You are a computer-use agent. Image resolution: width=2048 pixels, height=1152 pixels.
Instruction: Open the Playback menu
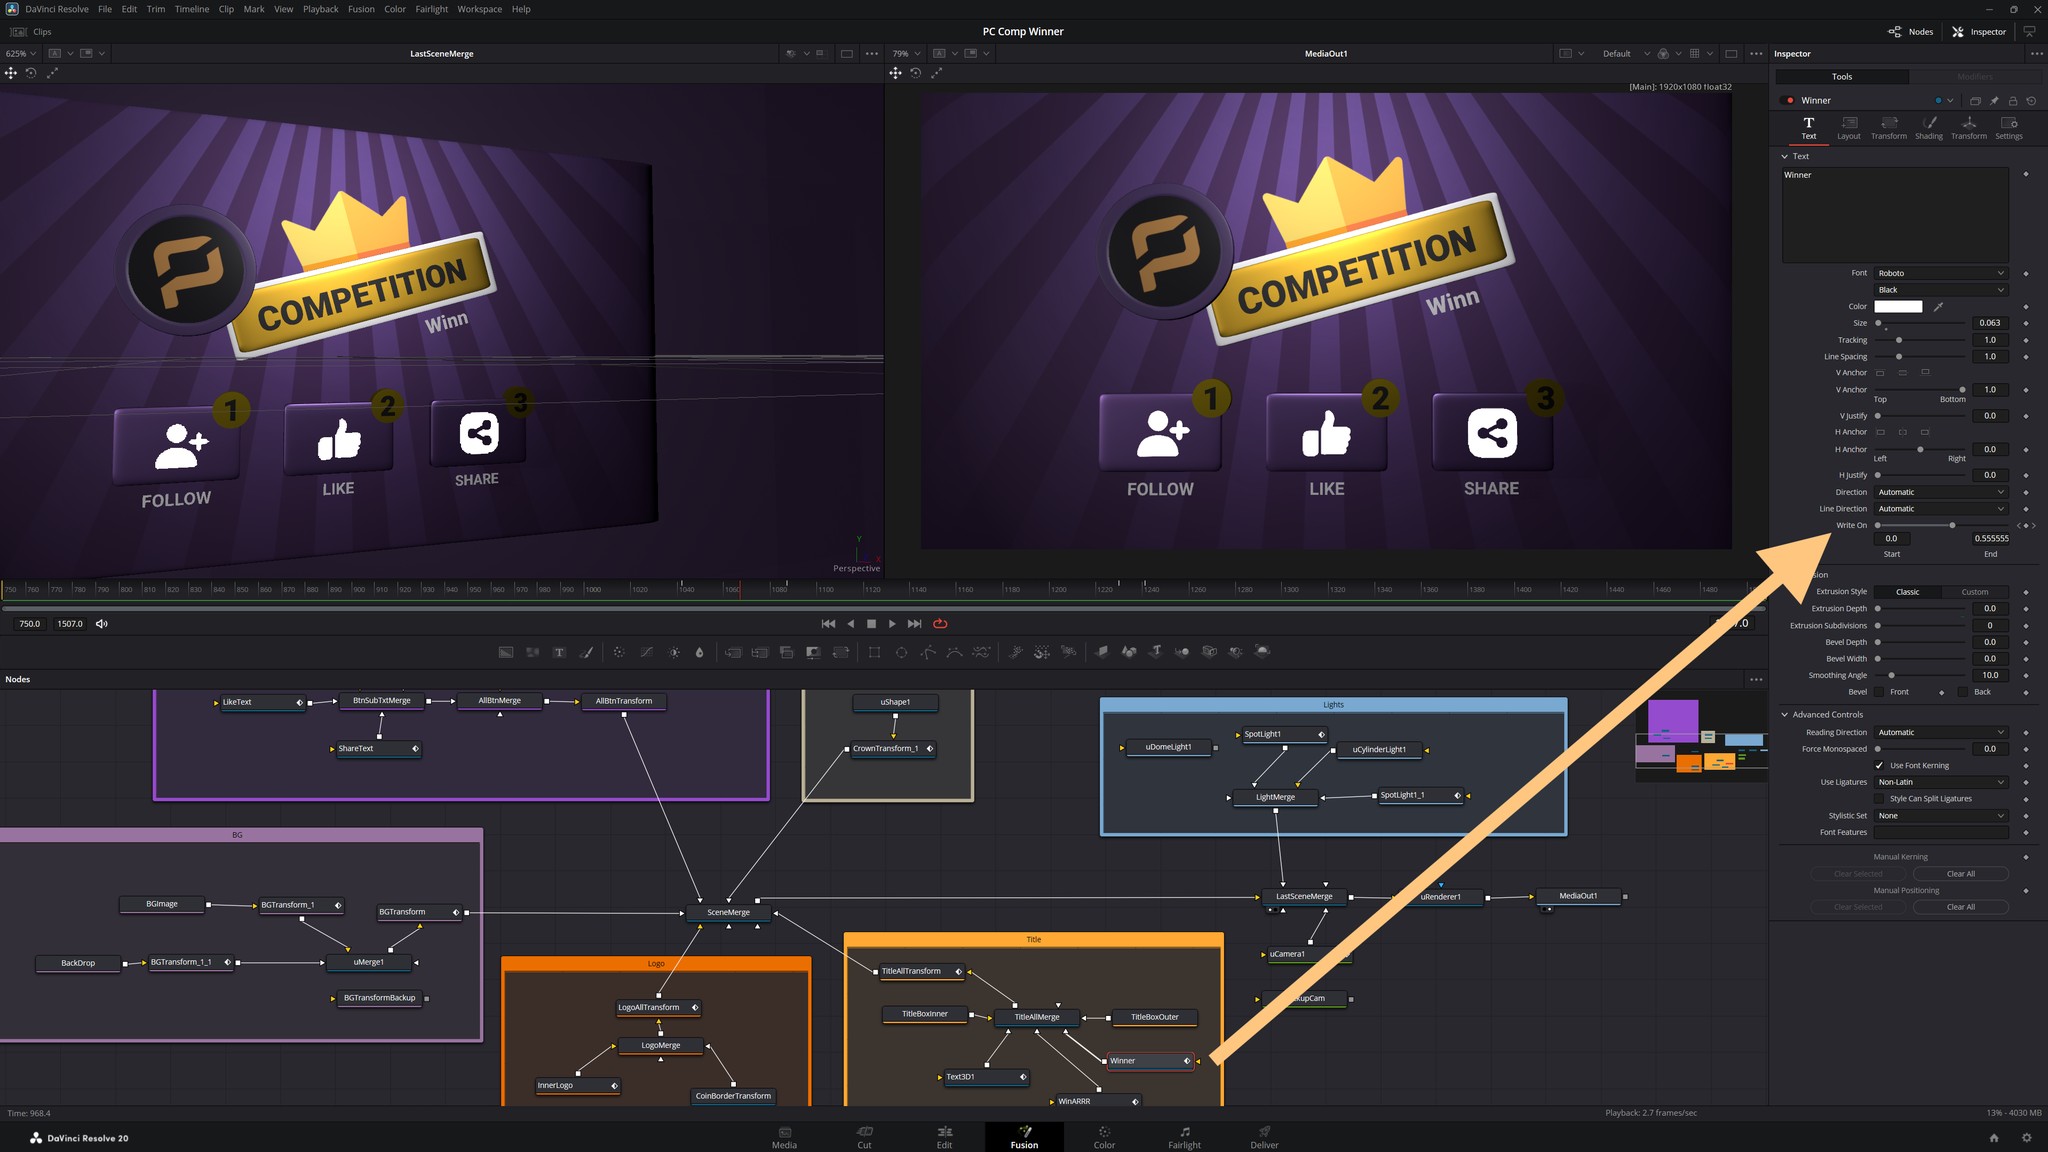coord(321,9)
